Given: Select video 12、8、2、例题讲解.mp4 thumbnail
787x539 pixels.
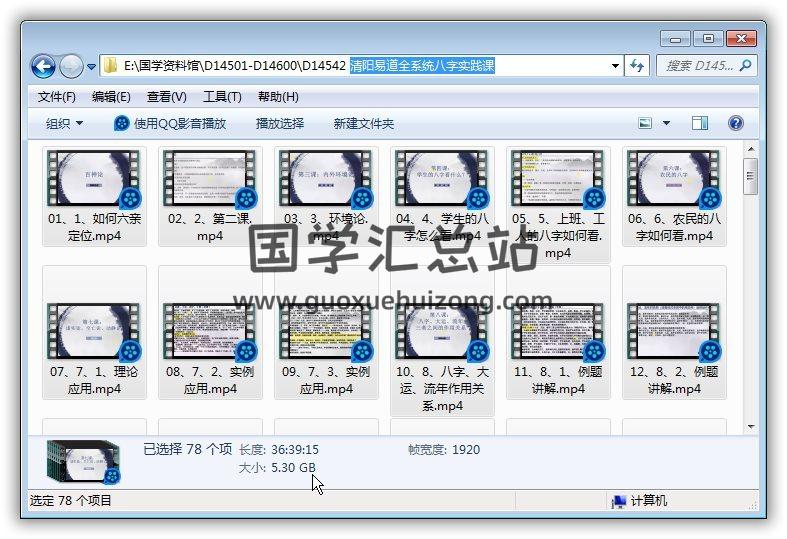Looking at the screenshot, I should 674,331.
